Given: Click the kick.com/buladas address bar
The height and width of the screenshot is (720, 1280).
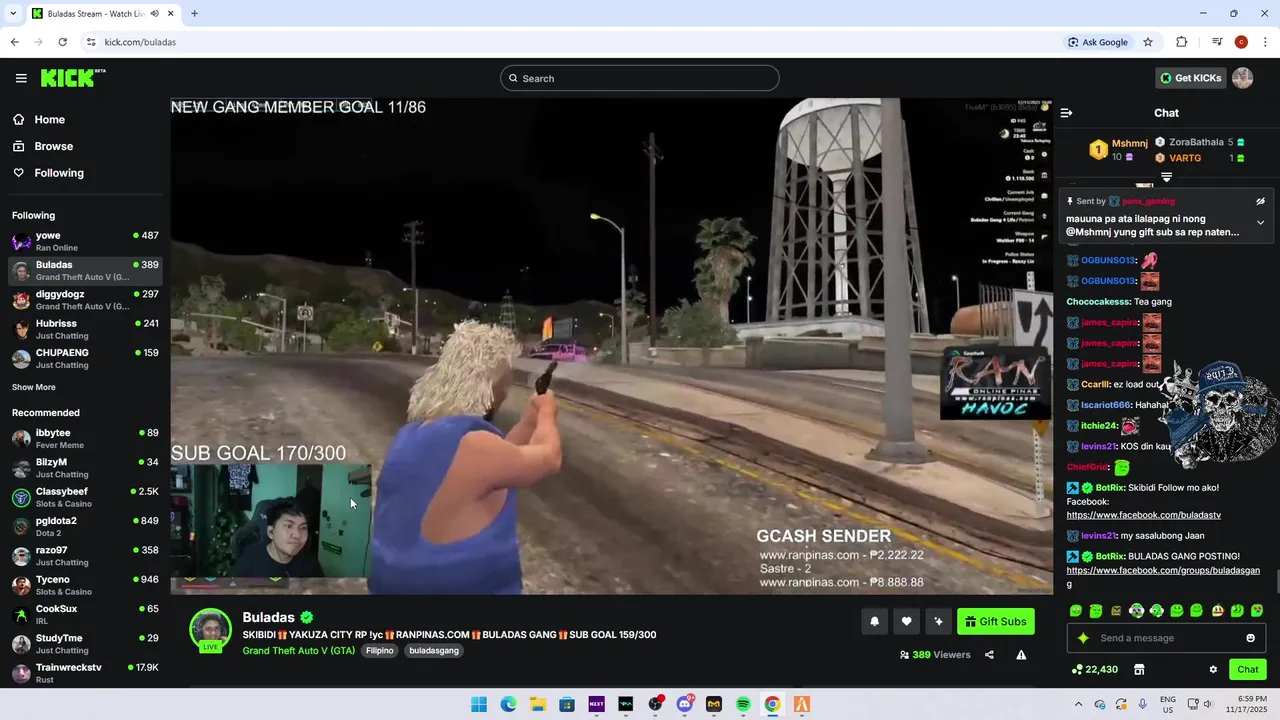Looking at the screenshot, I should 570,42.
